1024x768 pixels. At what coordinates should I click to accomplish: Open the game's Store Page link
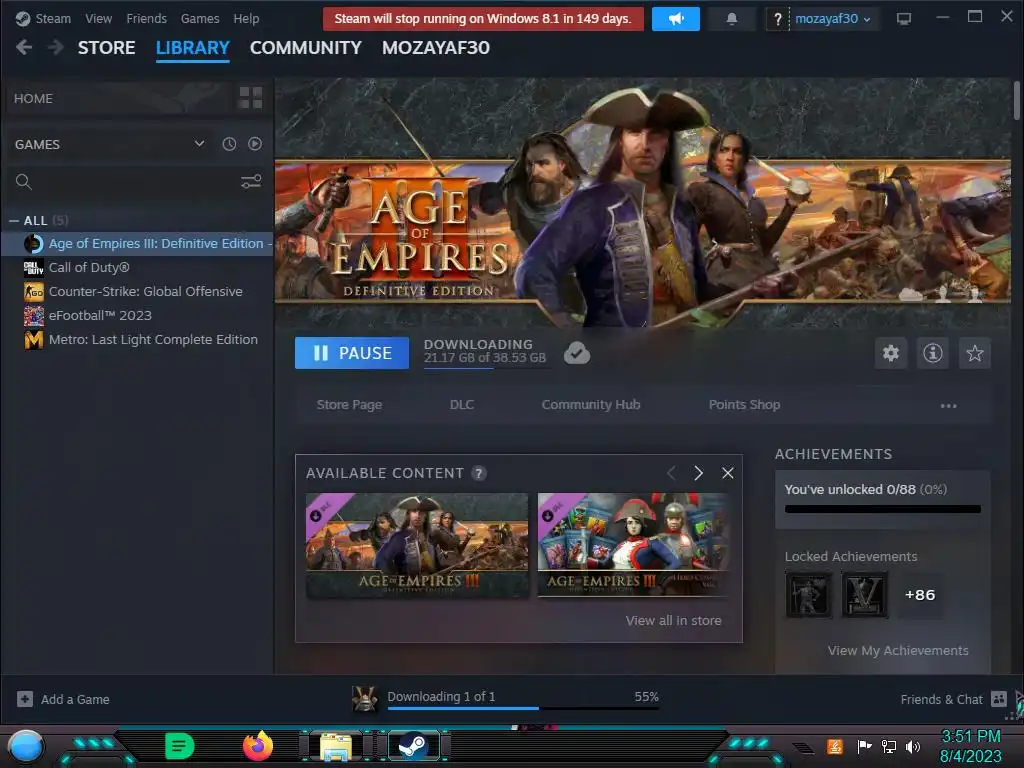[349, 405]
